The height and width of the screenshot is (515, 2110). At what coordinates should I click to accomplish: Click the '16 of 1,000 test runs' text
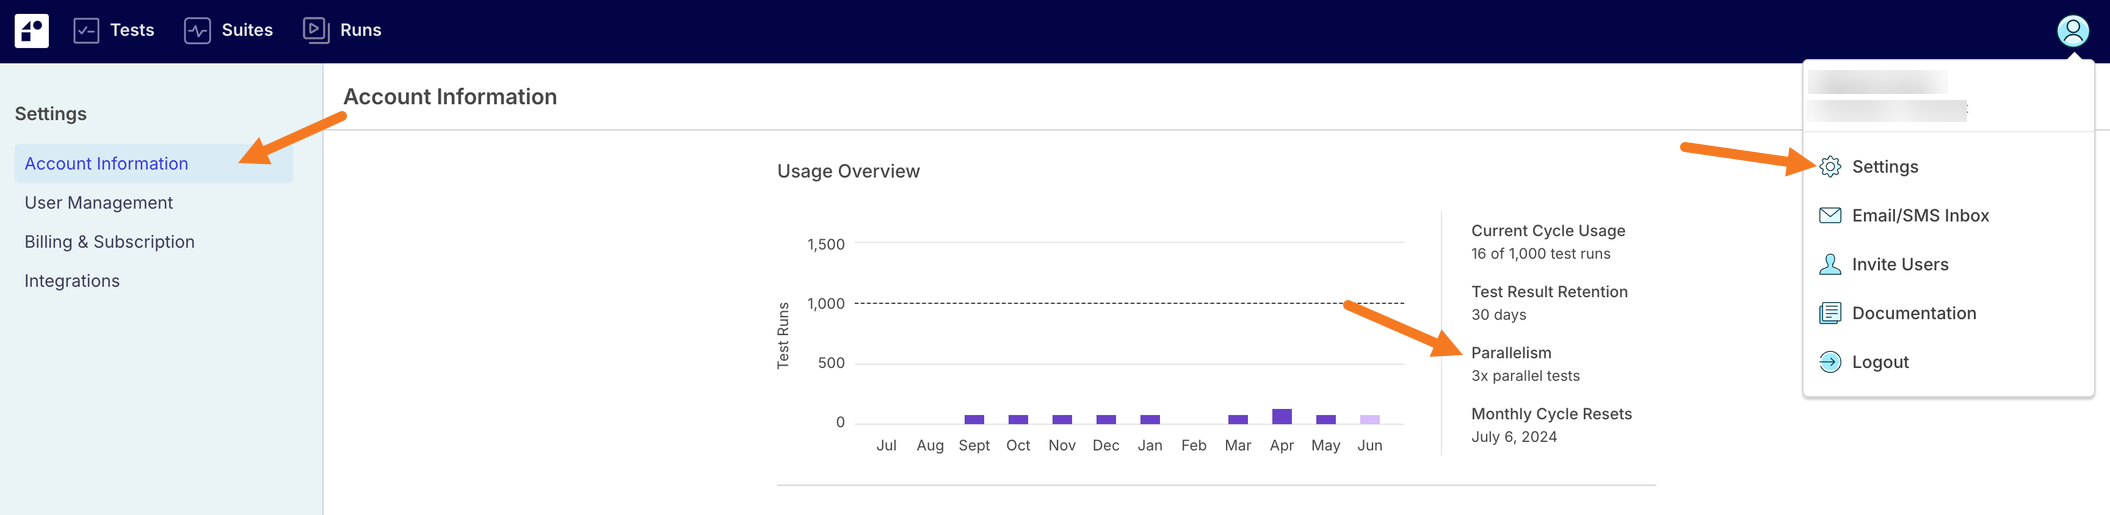pos(1540,254)
